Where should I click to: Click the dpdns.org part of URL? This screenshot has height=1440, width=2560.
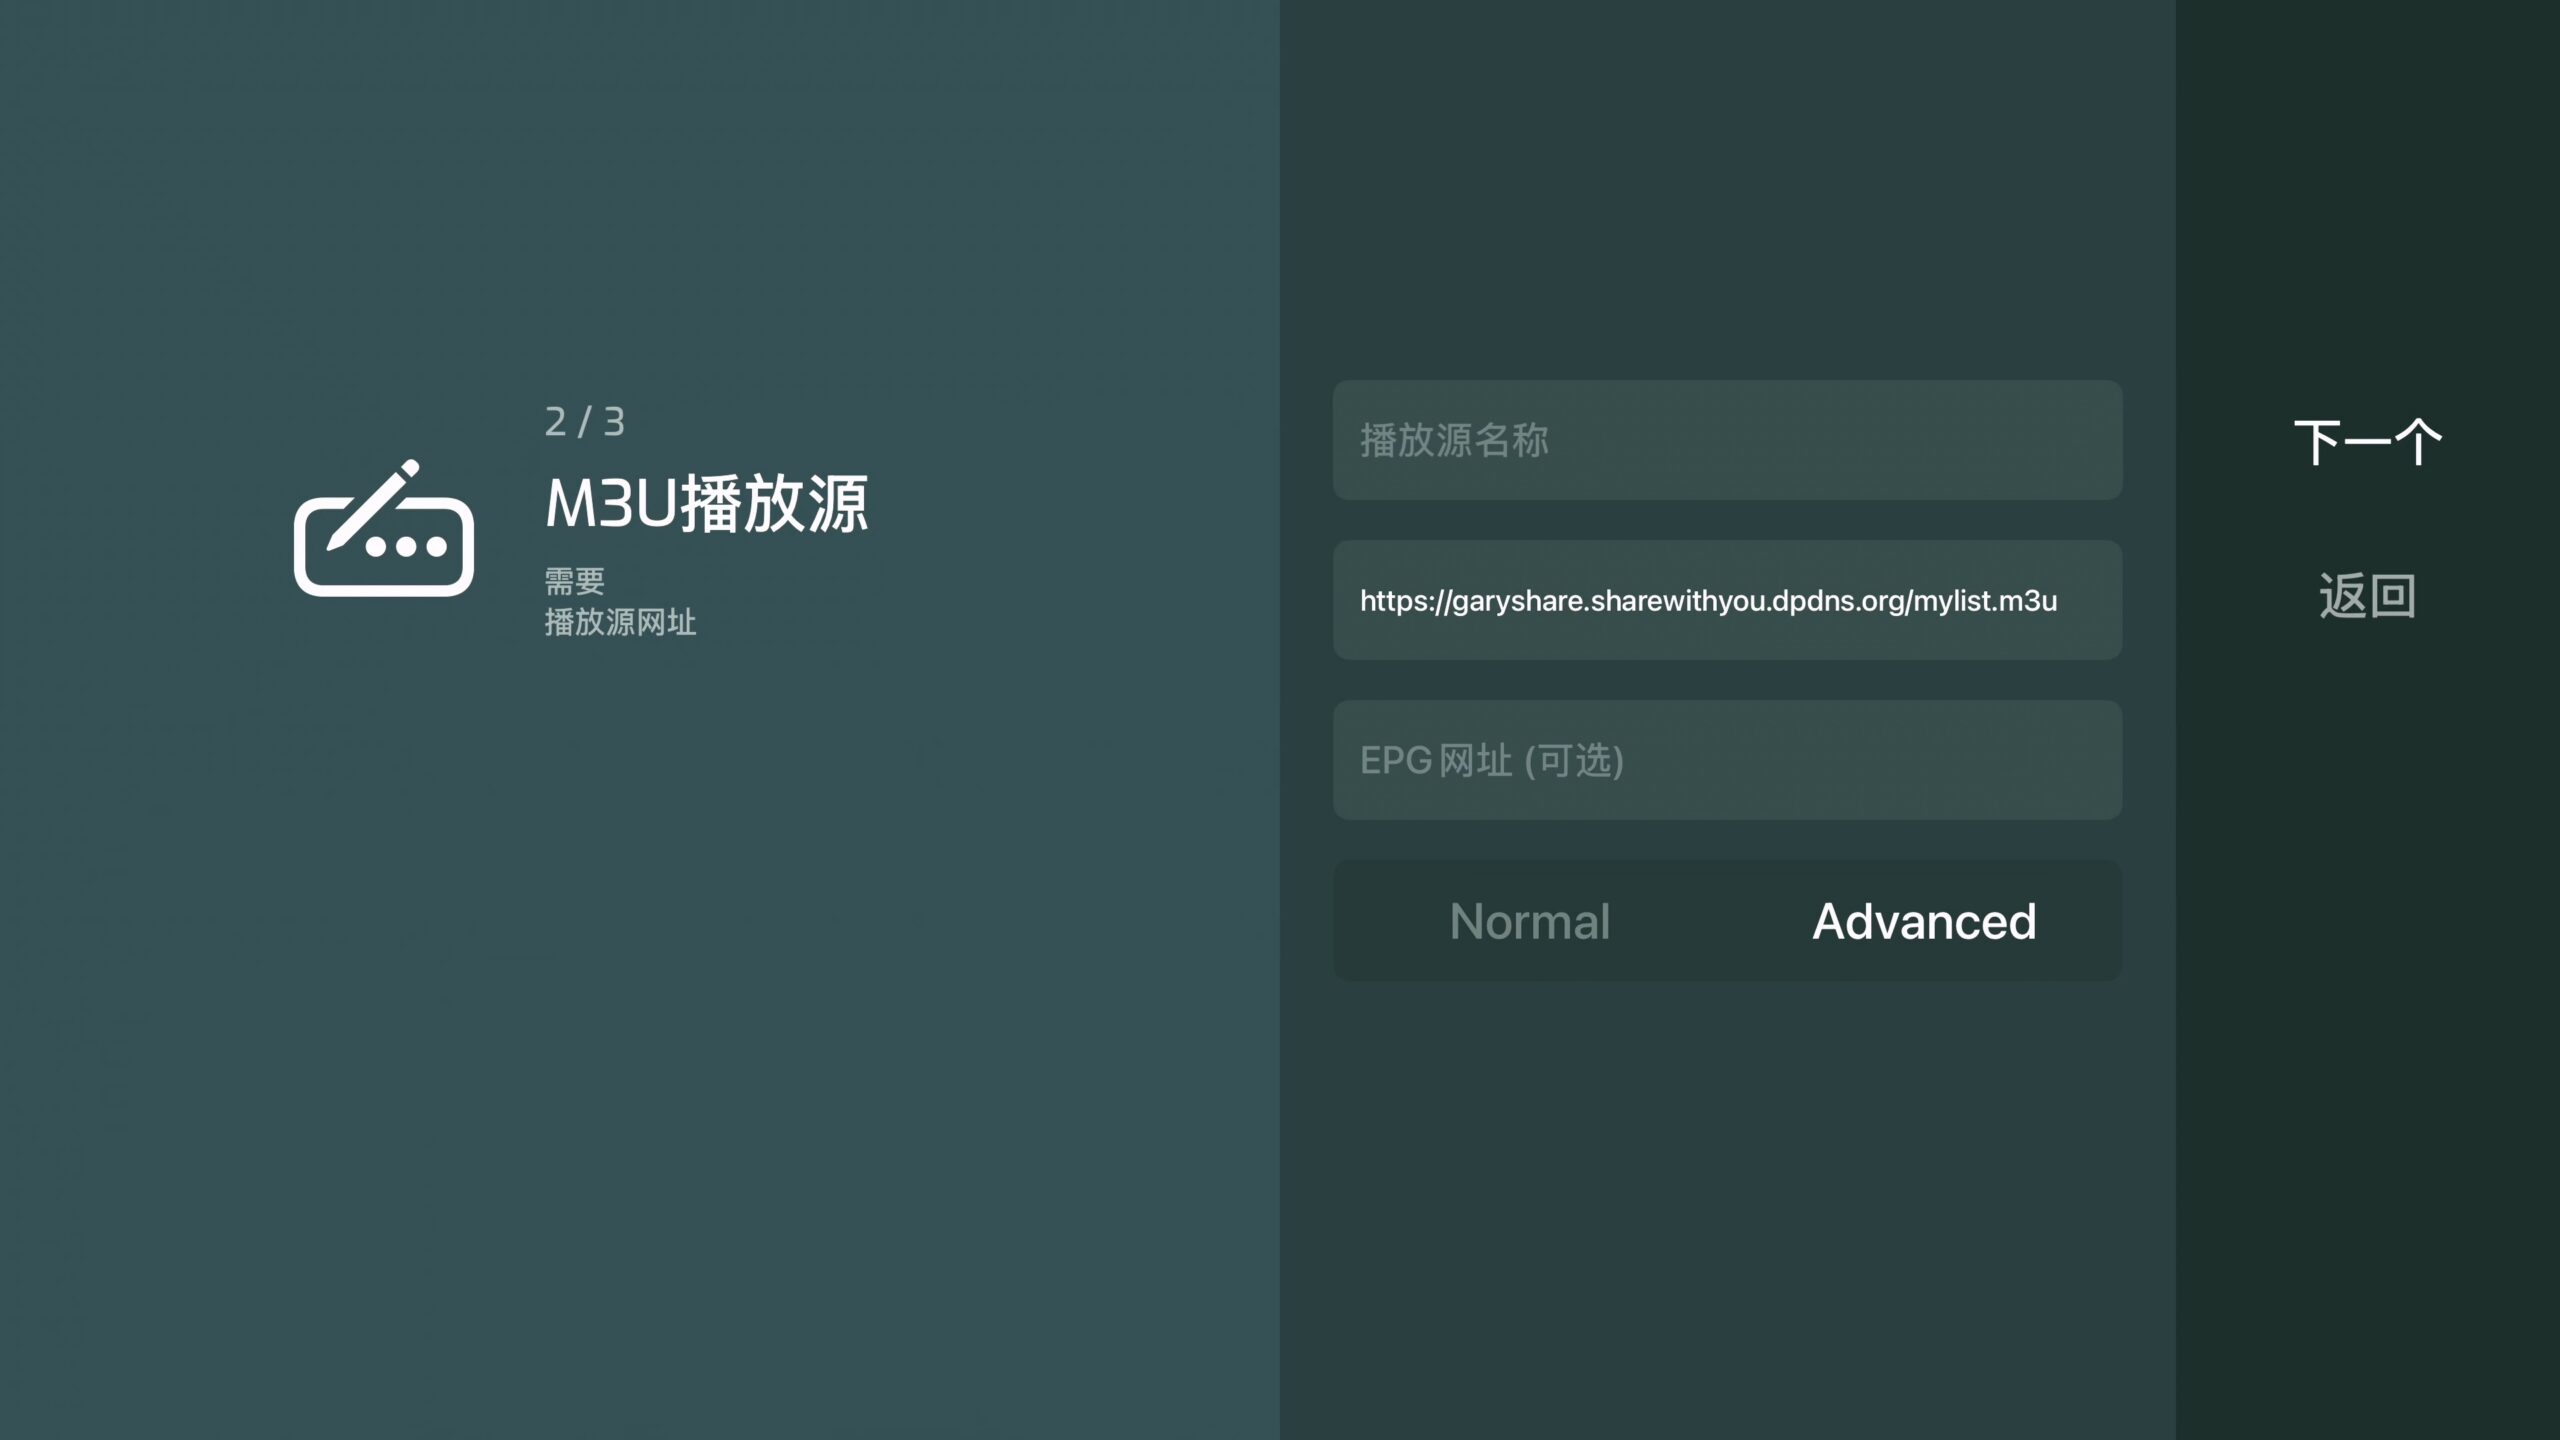coord(1837,601)
